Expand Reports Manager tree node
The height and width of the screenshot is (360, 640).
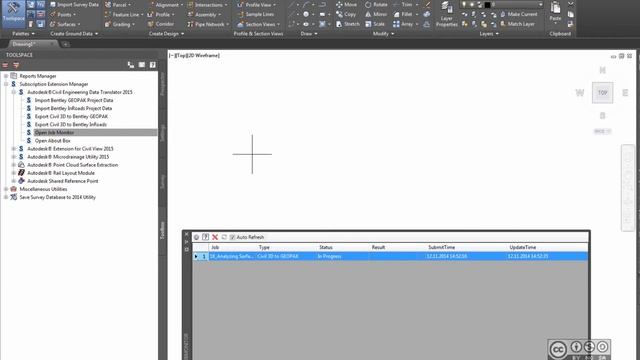click(6, 76)
